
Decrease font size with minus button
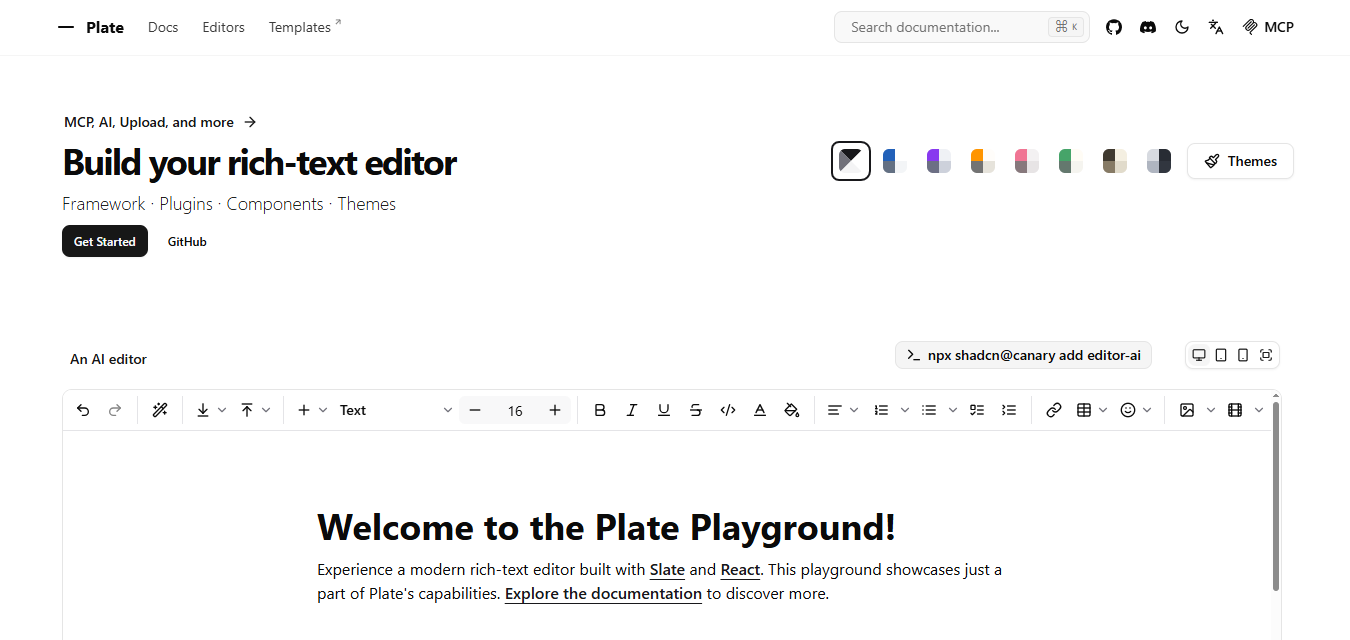click(475, 410)
